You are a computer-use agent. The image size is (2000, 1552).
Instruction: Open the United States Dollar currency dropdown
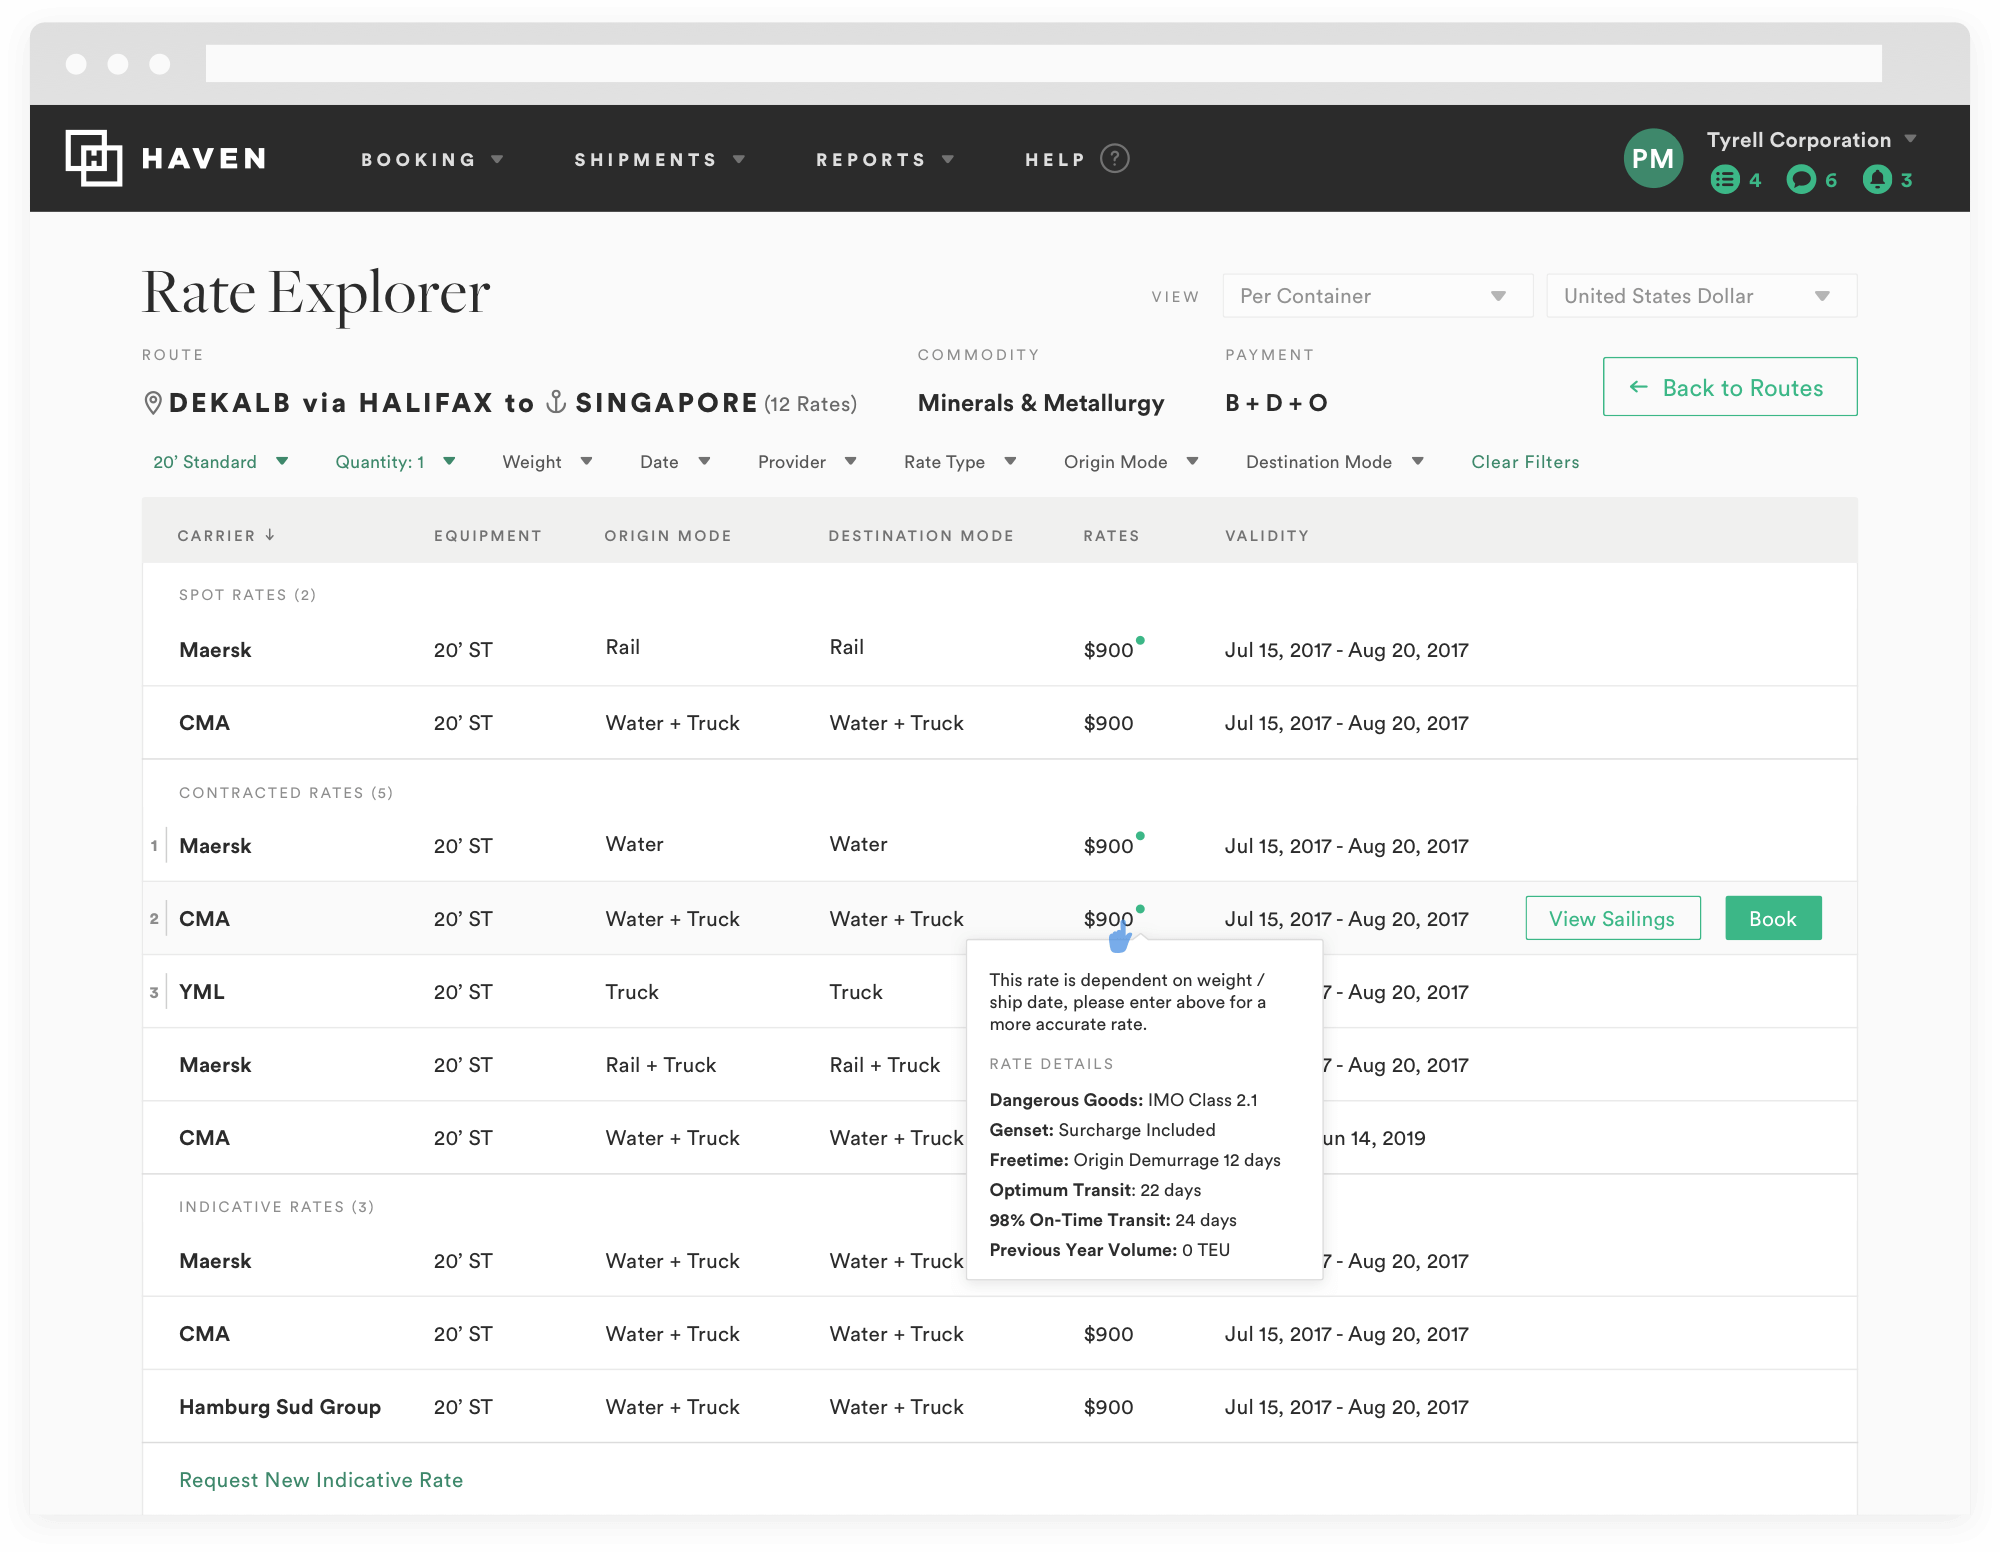click(x=1701, y=296)
